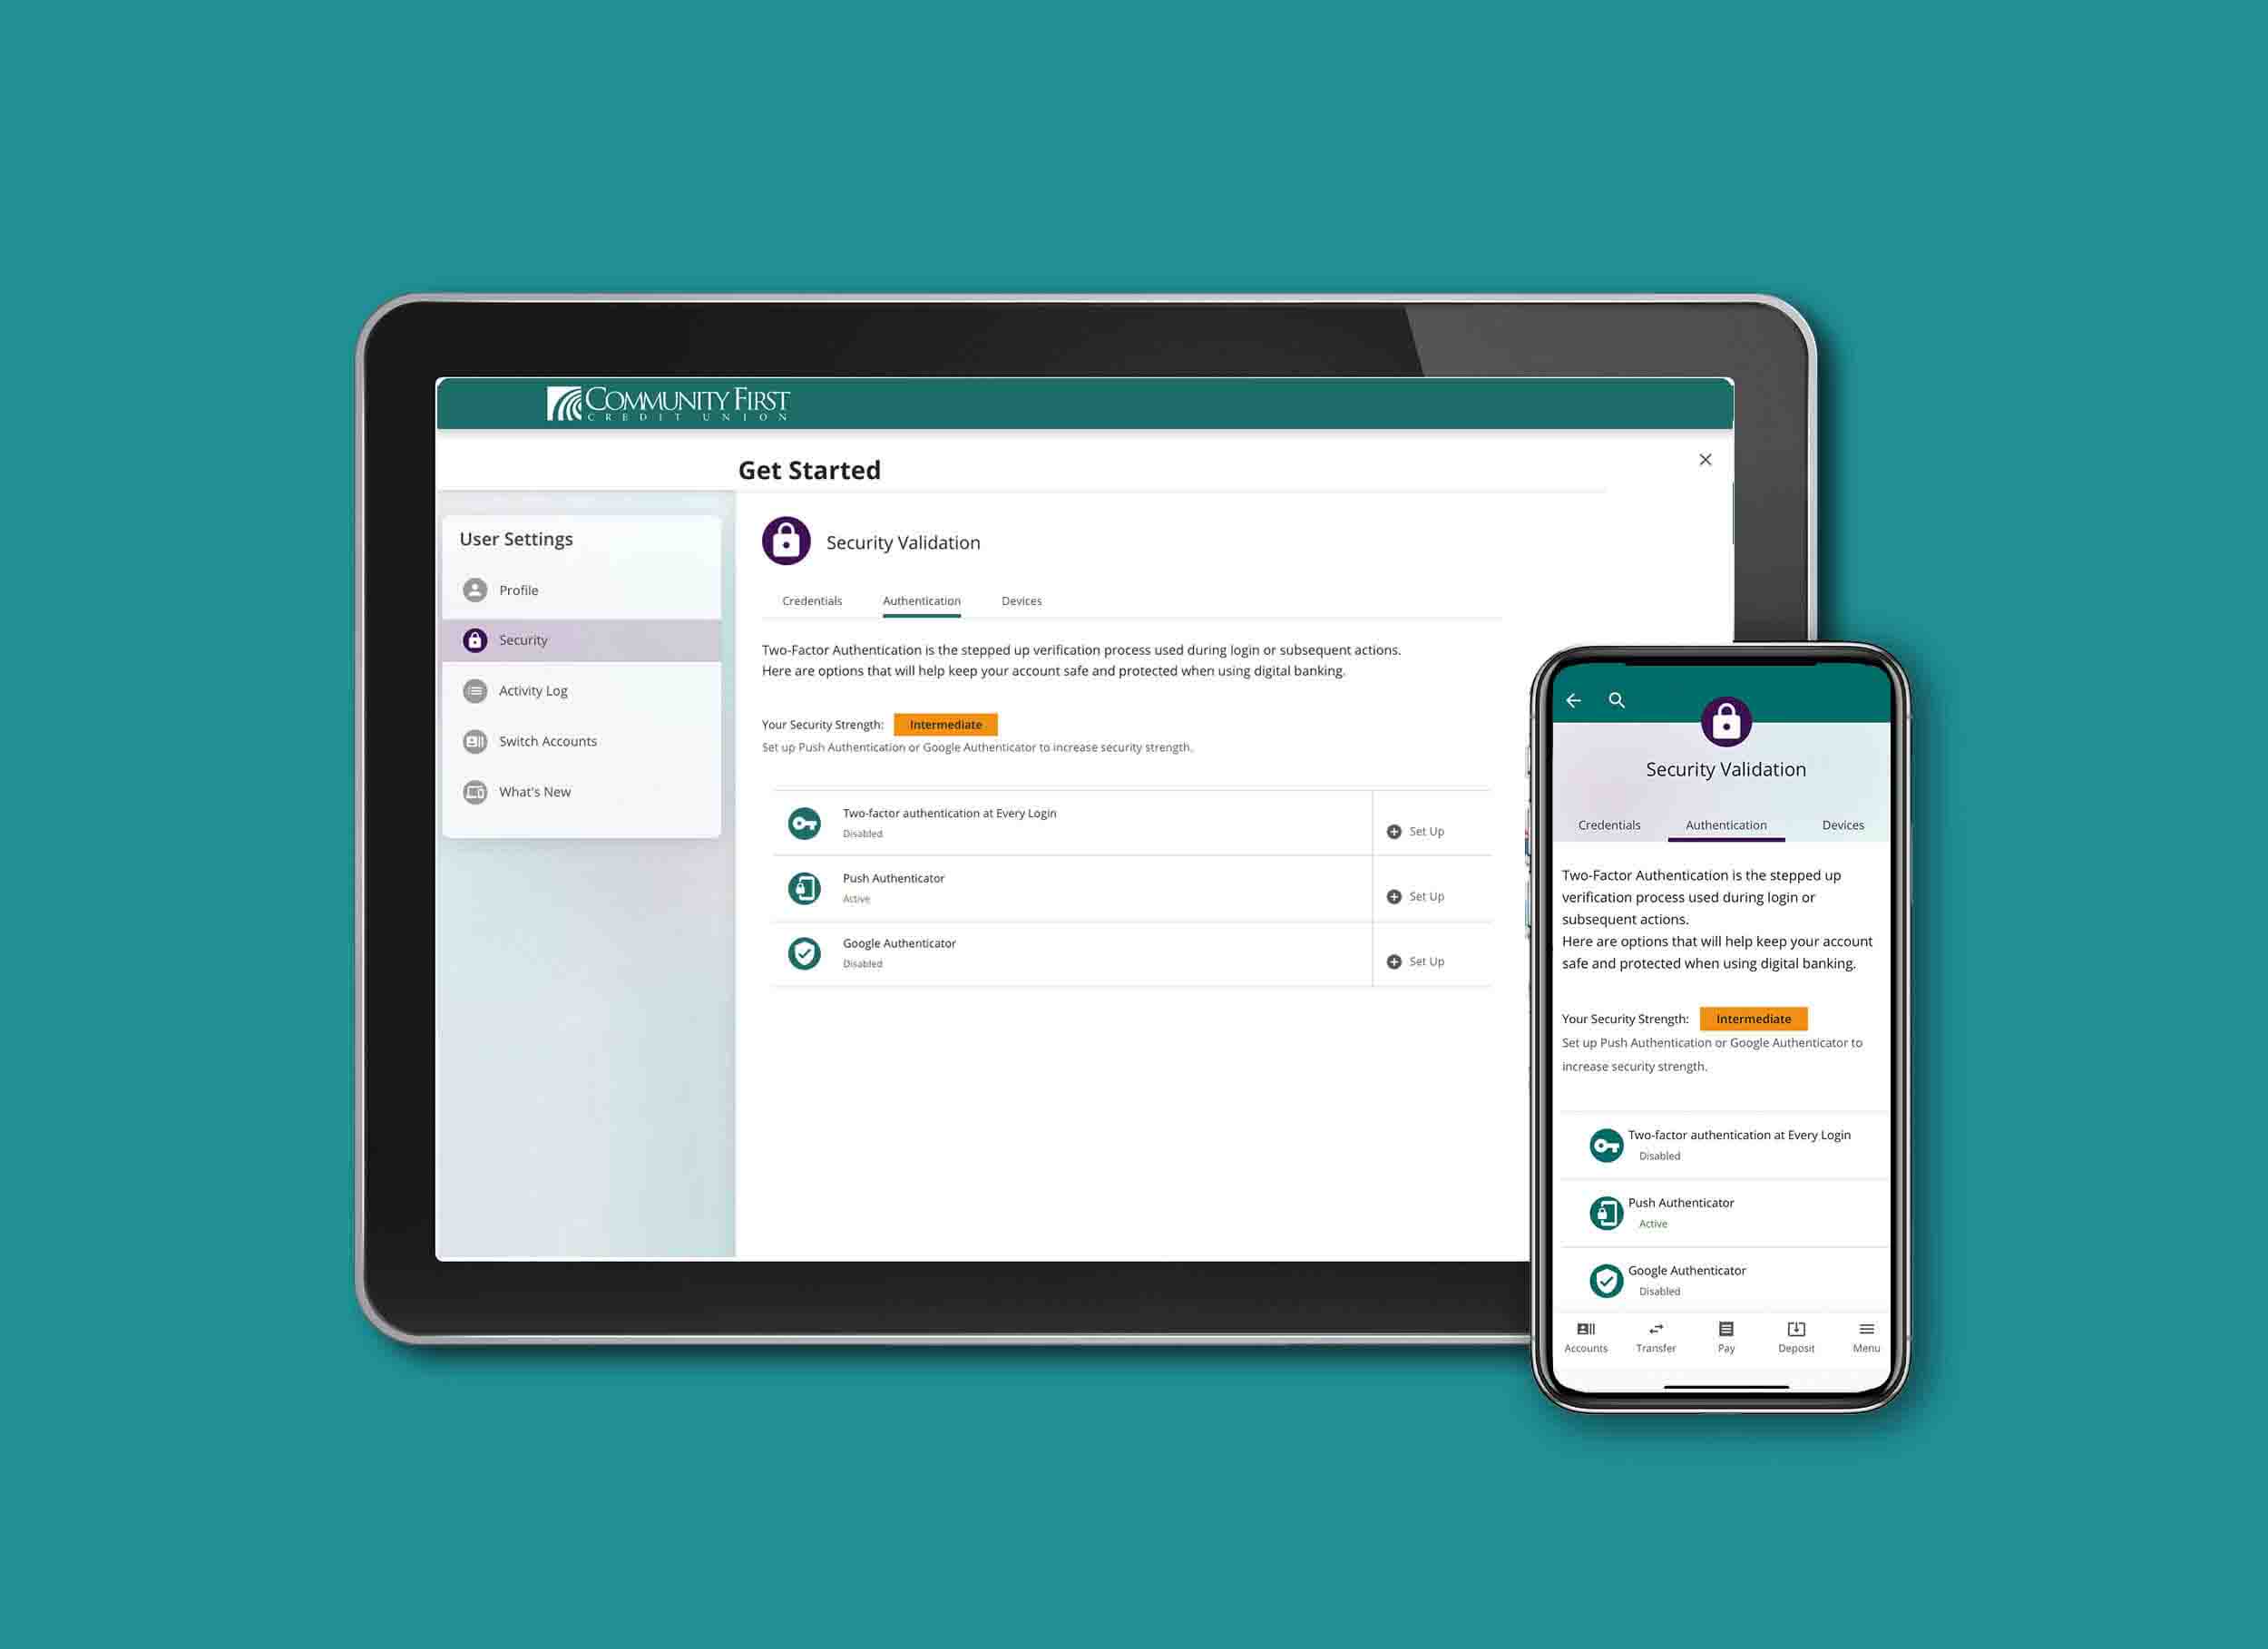
Task: Click the Security Validation lock icon
Action: tap(787, 544)
